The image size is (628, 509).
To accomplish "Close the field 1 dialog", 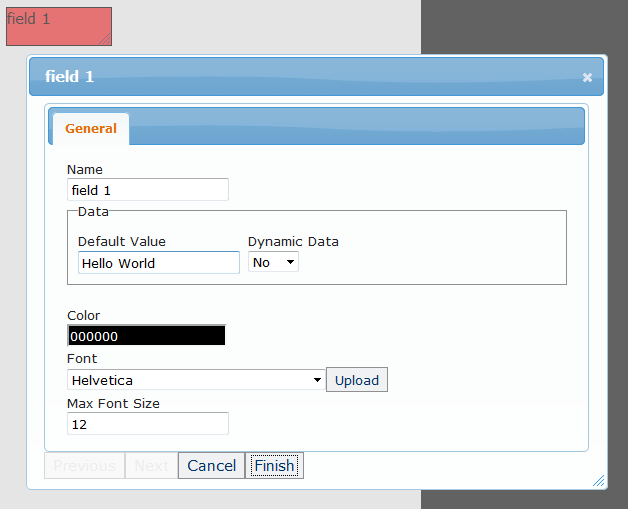I will tap(587, 77).
